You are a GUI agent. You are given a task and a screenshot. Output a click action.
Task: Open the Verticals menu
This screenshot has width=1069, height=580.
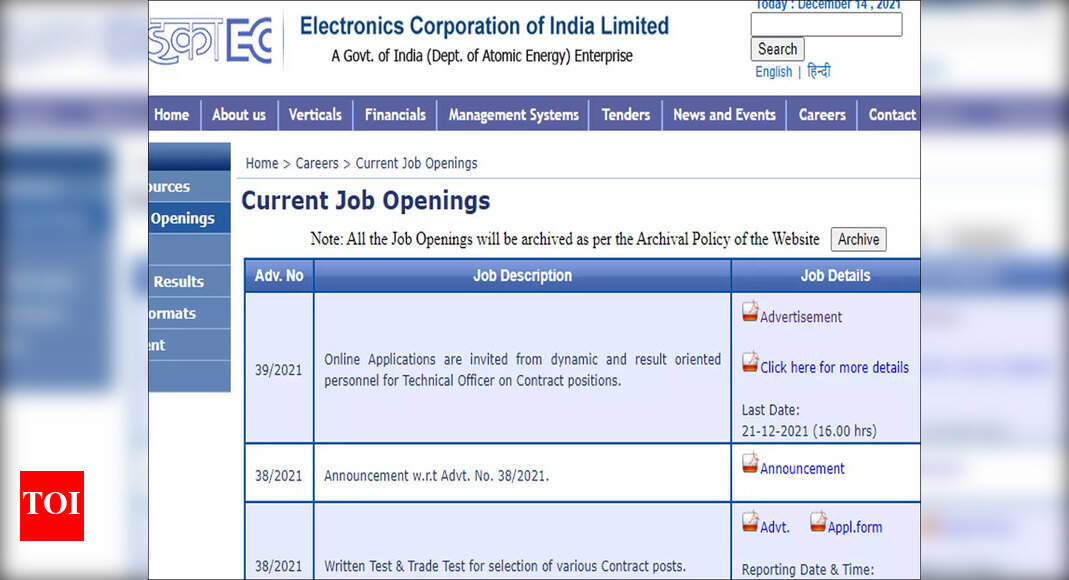point(315,115)
